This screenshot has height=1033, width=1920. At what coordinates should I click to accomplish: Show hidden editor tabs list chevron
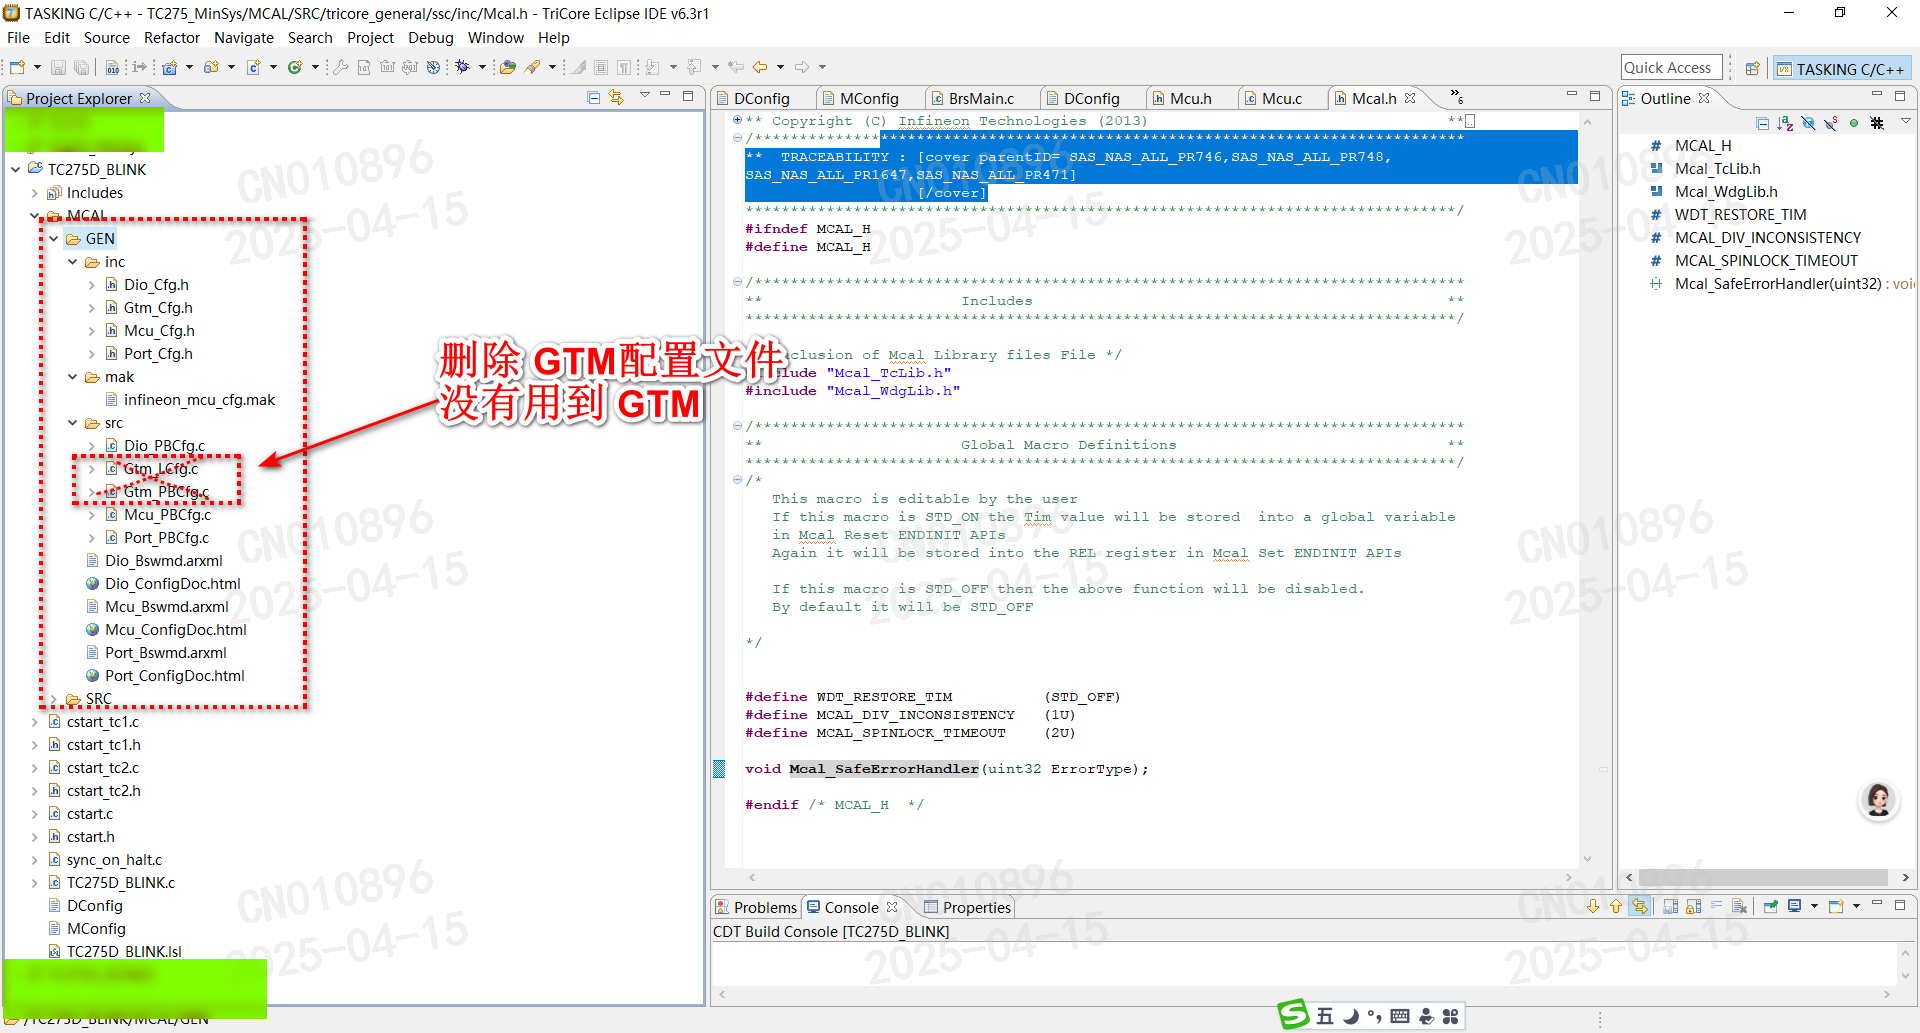pos(1457,97)
